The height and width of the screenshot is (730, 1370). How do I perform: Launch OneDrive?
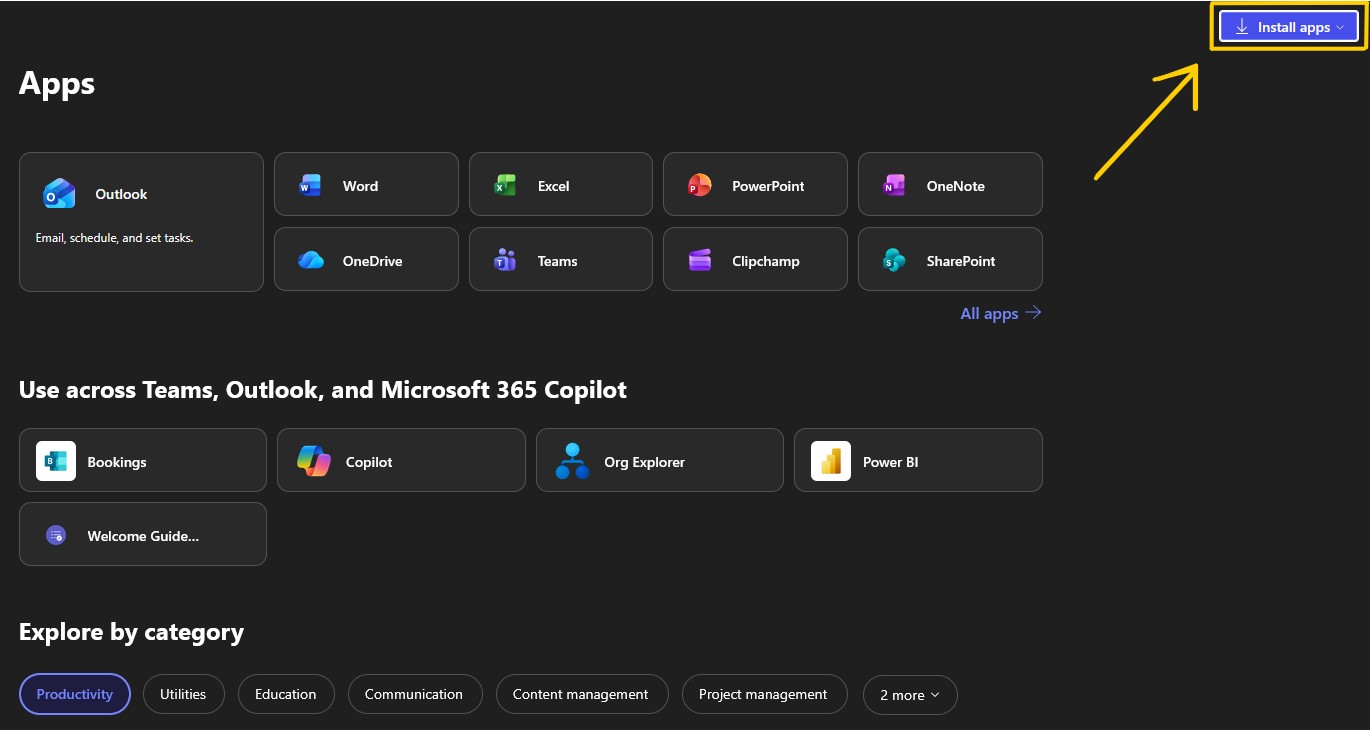(366, 259)
